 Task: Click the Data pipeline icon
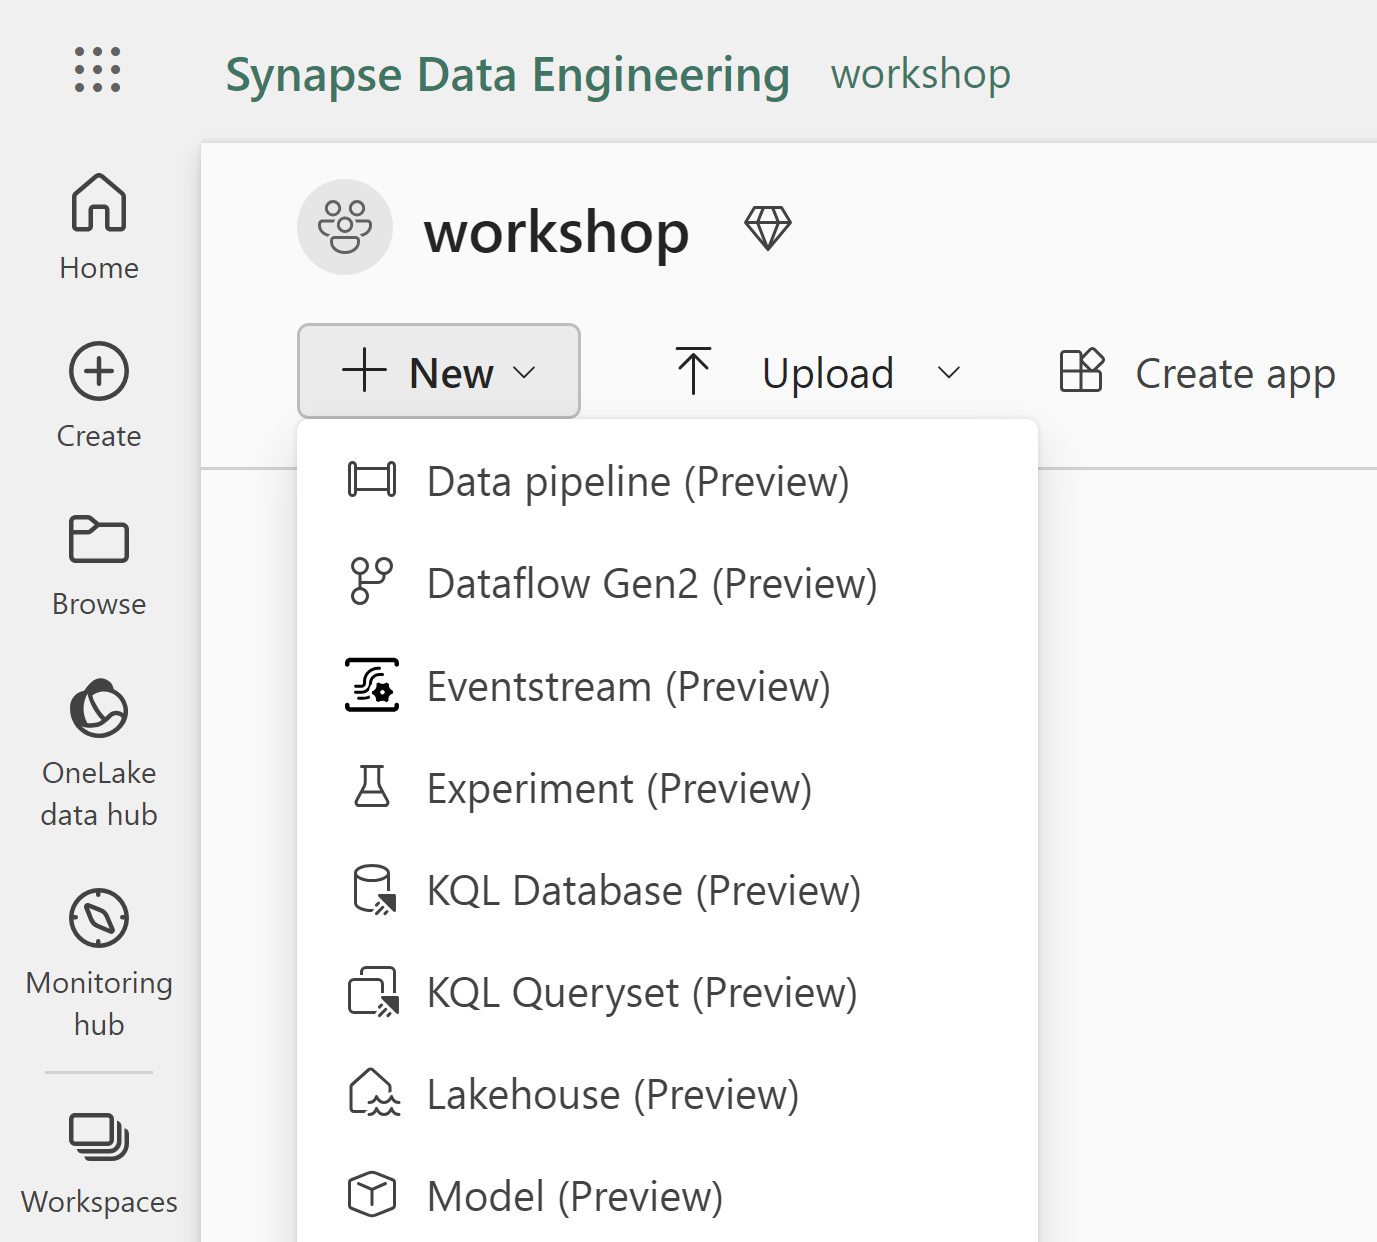pos(372,480)
